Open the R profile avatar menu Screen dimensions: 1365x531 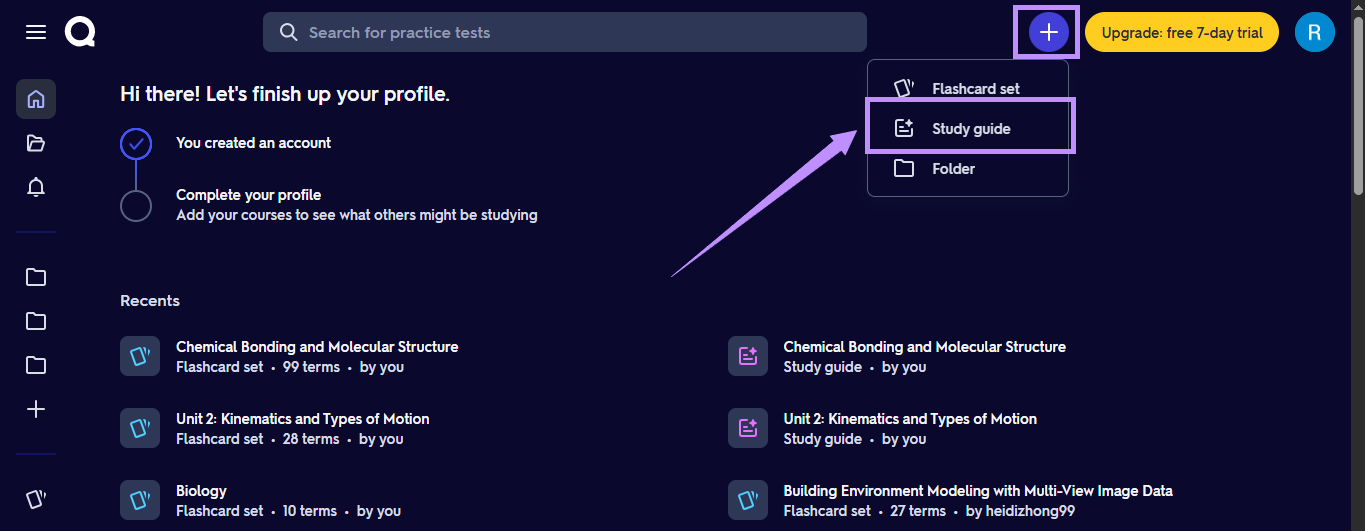click(1314, 32)
